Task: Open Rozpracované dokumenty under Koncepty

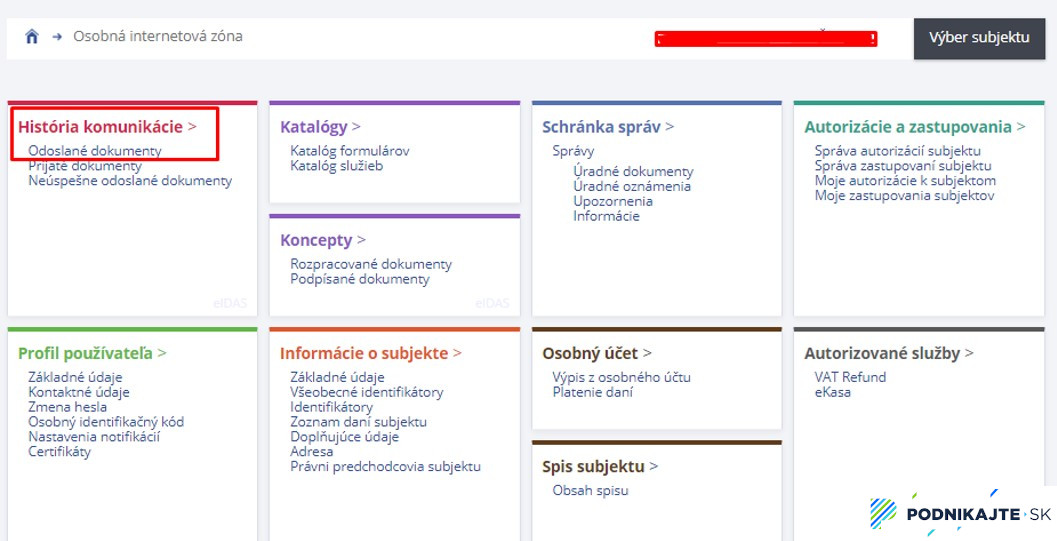Action: 371,264
